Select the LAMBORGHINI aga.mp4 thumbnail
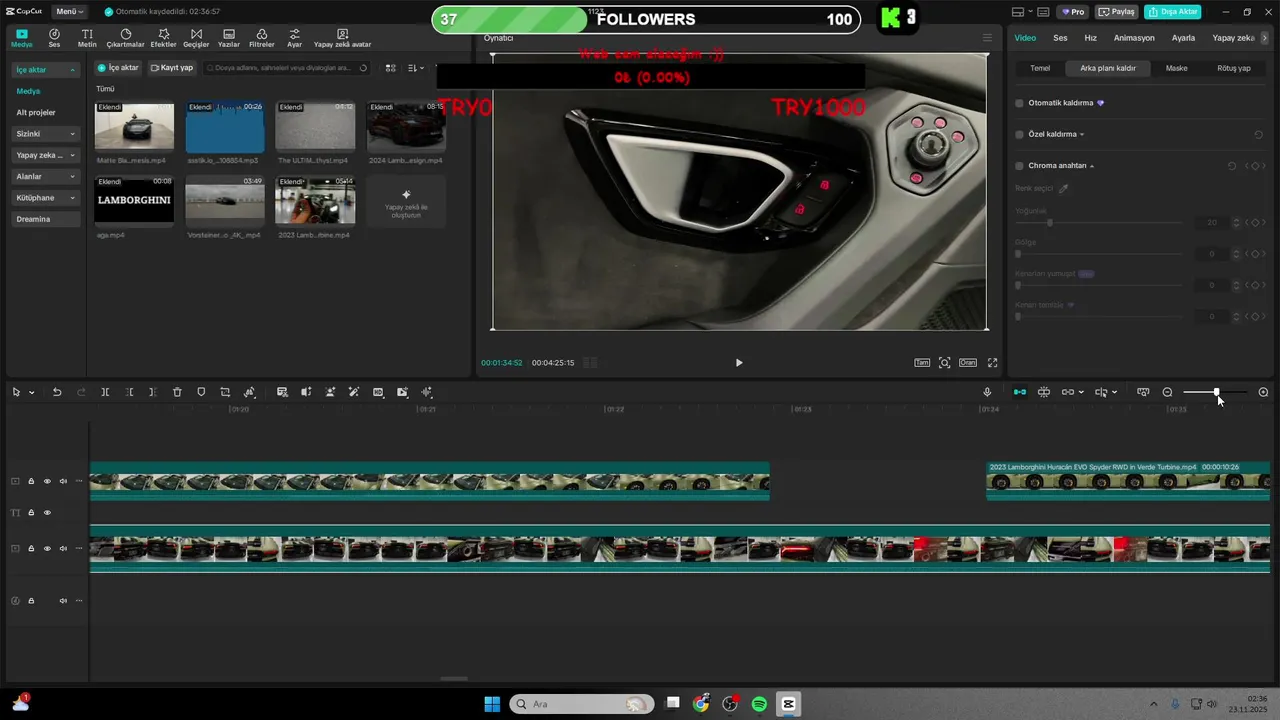 134,201
